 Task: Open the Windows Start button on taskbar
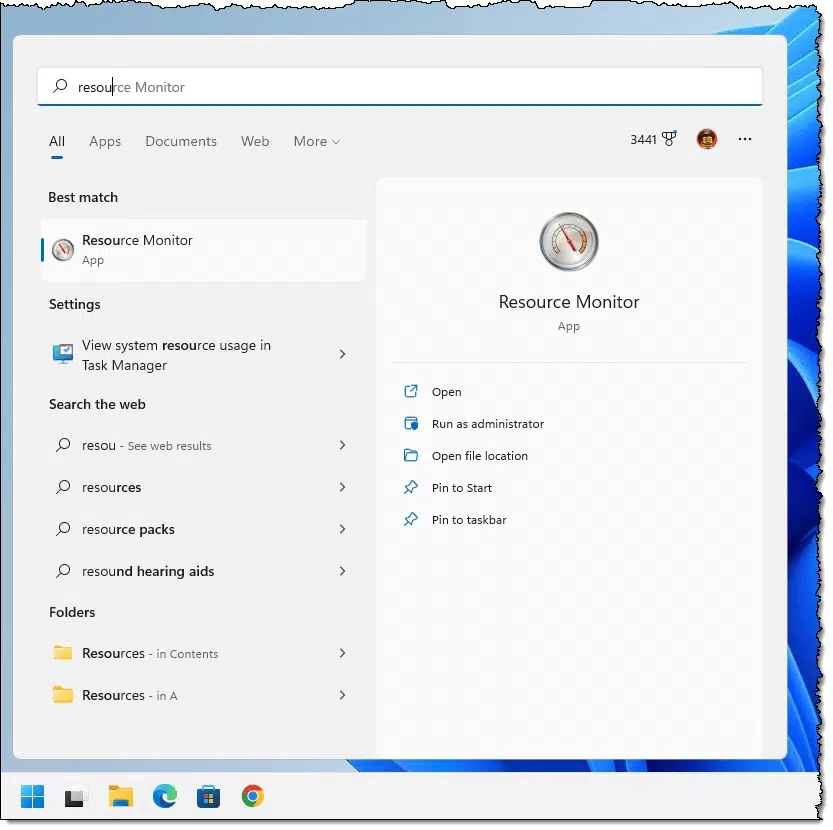(32, 796)
